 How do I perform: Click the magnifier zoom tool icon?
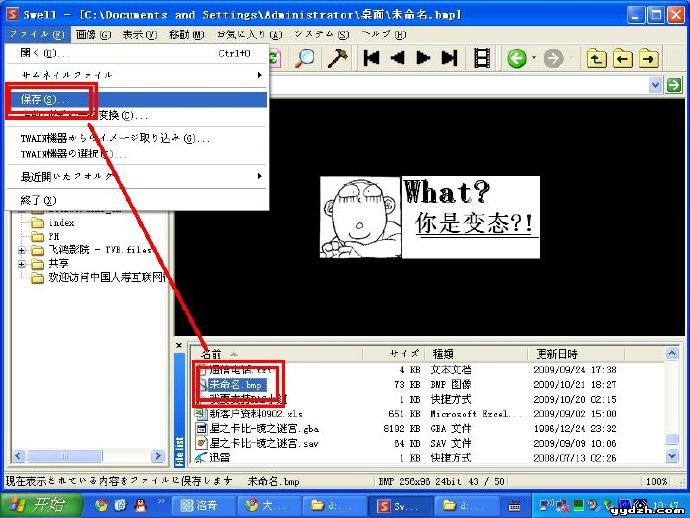tap(306, 58)
